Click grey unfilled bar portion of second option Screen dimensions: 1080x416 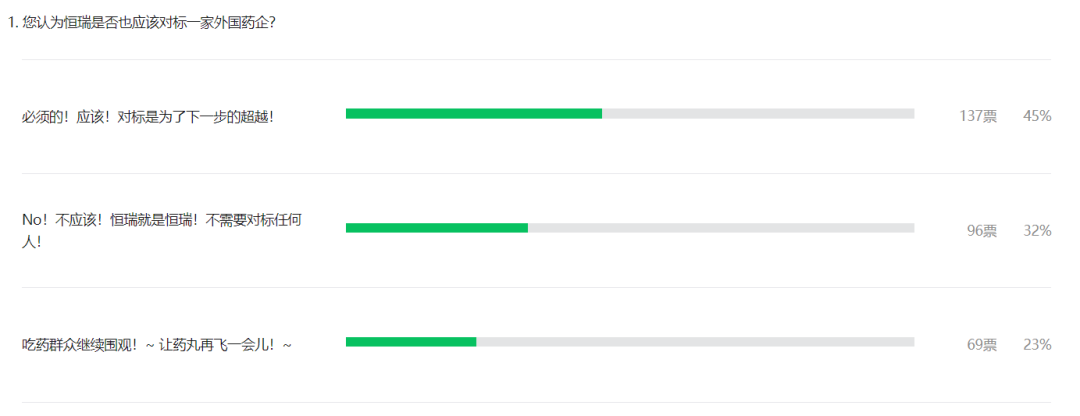pyautogui.click(x=721, y=228)
